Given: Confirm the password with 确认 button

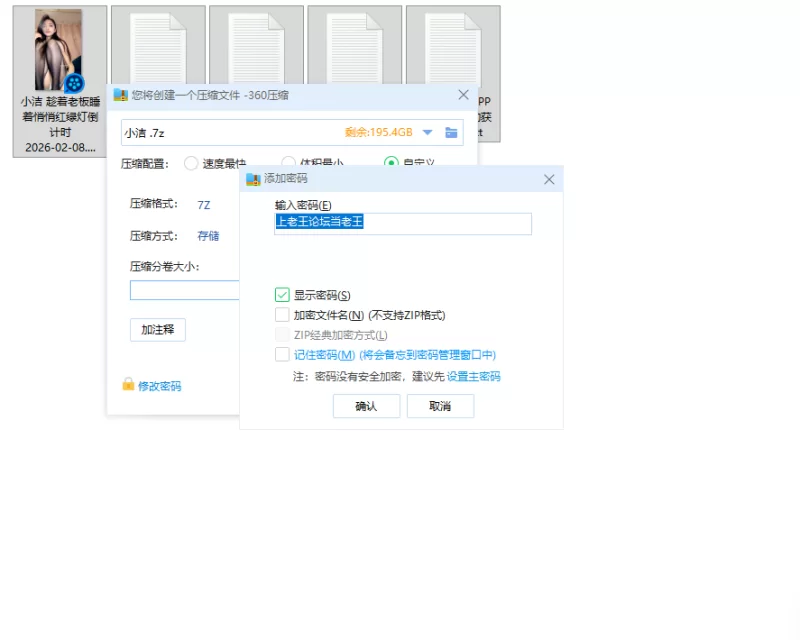Looking at the screenshot, I should tap(366, 406).
